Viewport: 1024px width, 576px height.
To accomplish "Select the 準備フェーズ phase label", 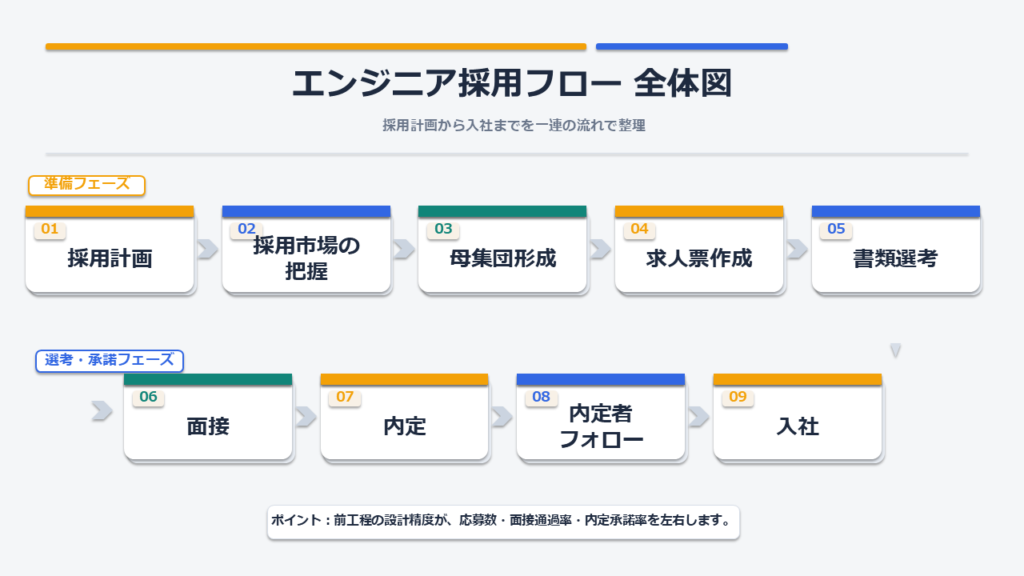I will (x=87, y=185).
